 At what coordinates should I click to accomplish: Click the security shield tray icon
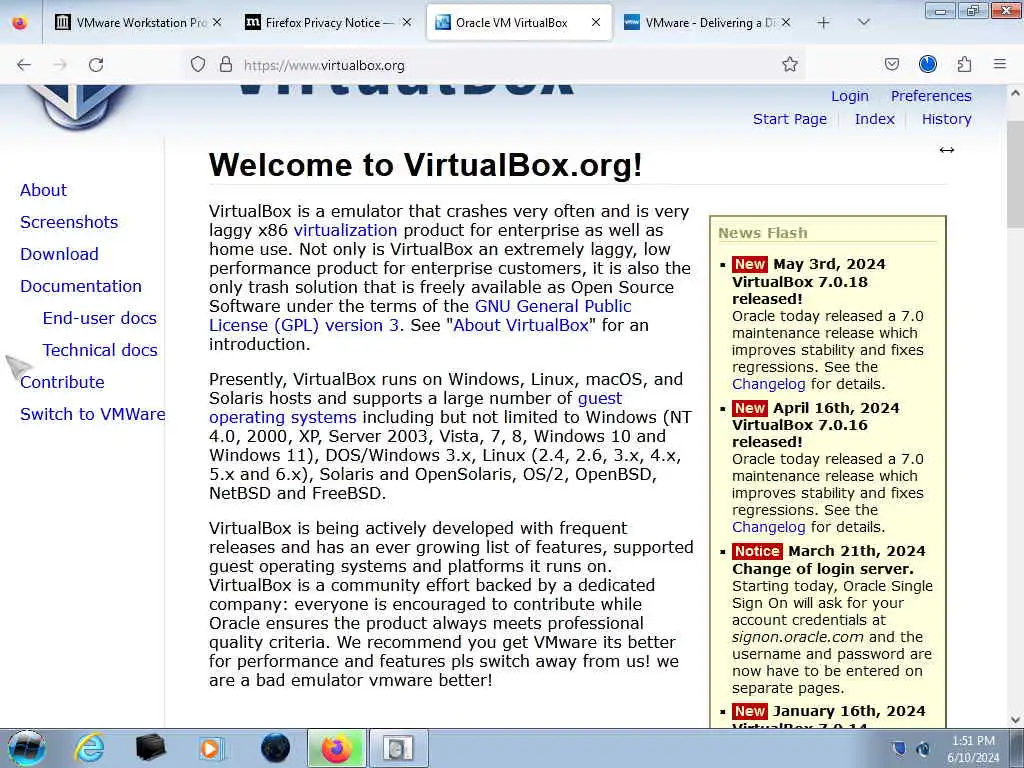click(x=899, y=748)
